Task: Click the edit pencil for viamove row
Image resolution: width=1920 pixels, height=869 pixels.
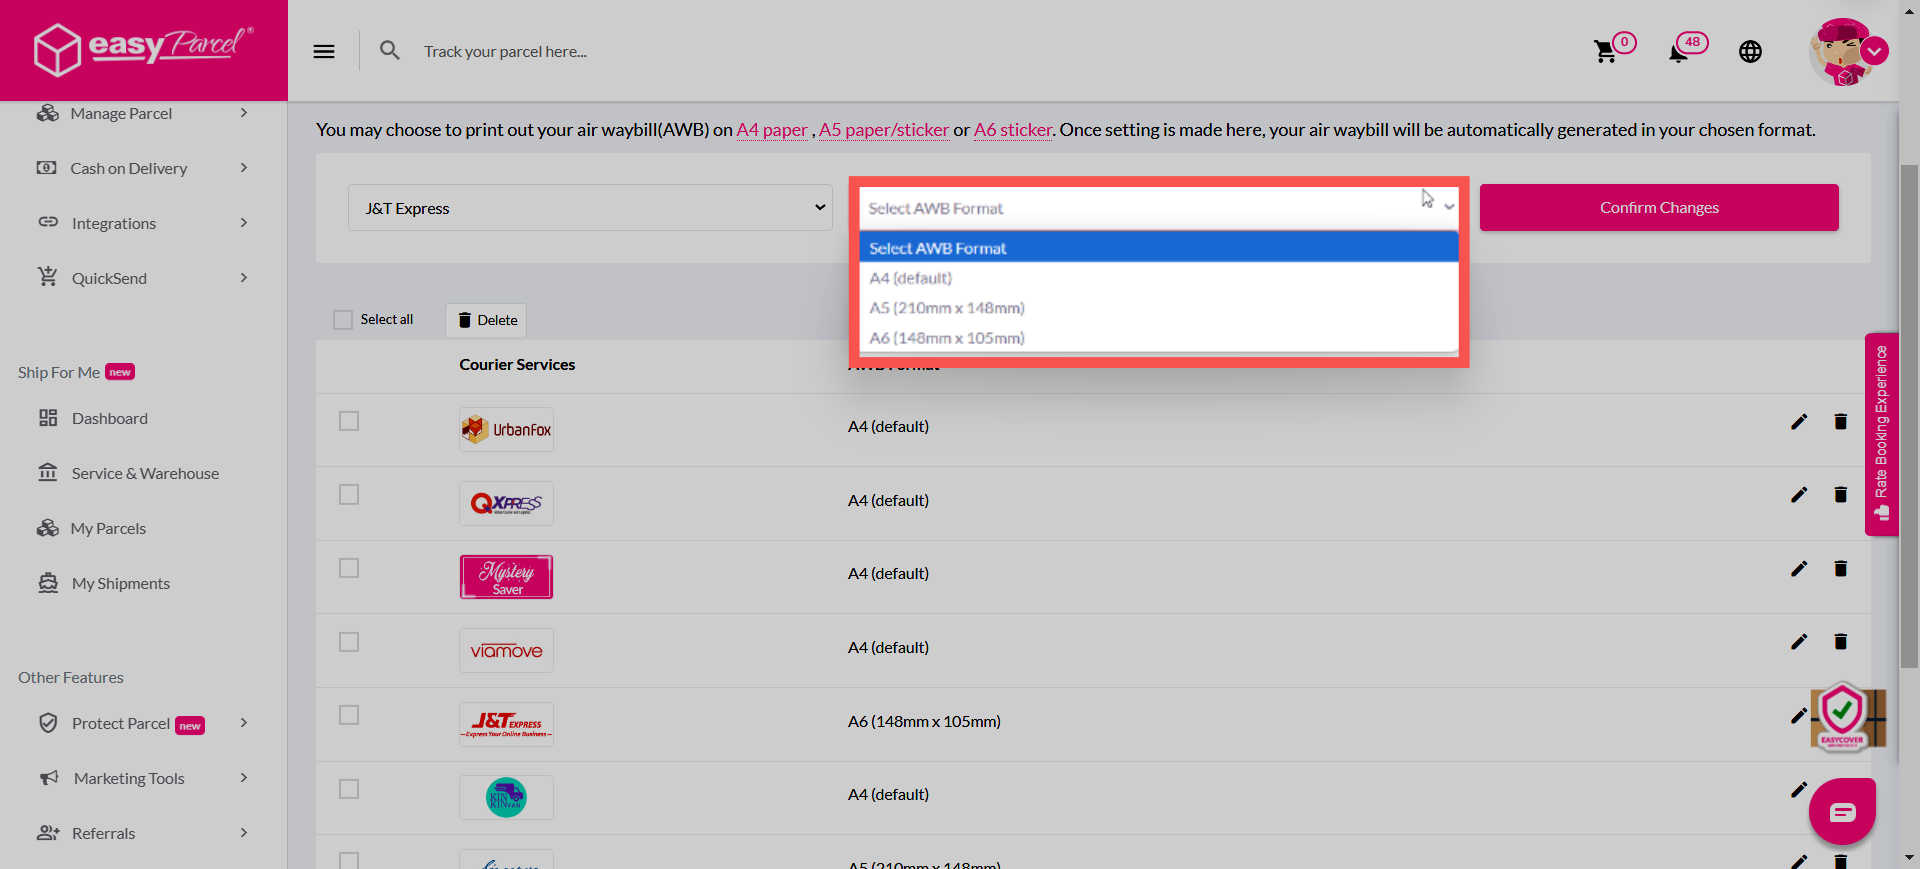Action: pos(1799,641)
